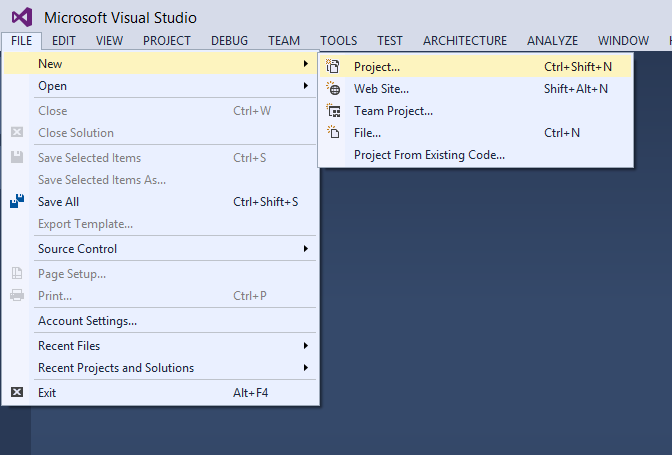The width and height of the screenshot is (672, 455).
Task: Choose Save Selected Items As entry
Action: coord(160,180)
